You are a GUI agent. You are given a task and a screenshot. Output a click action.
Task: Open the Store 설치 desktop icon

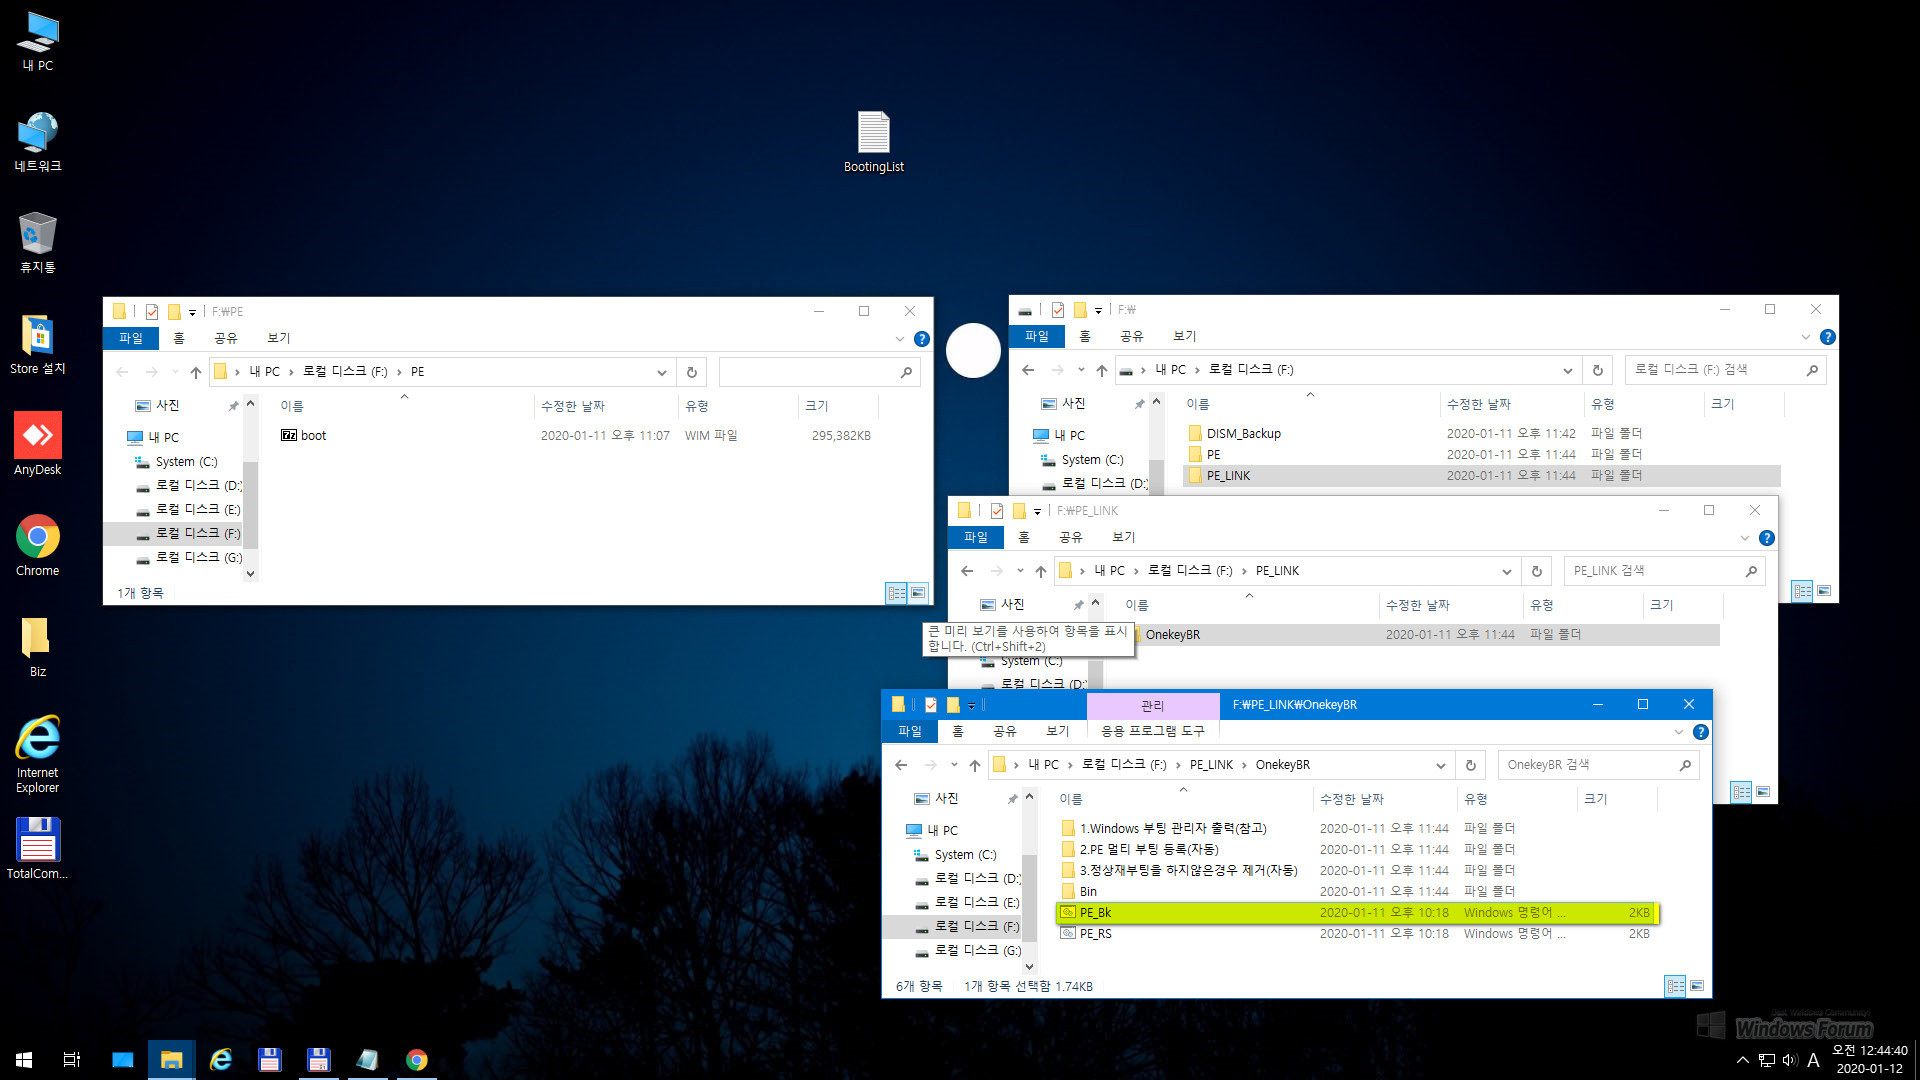pyautogui.click(x=38, y=343)
